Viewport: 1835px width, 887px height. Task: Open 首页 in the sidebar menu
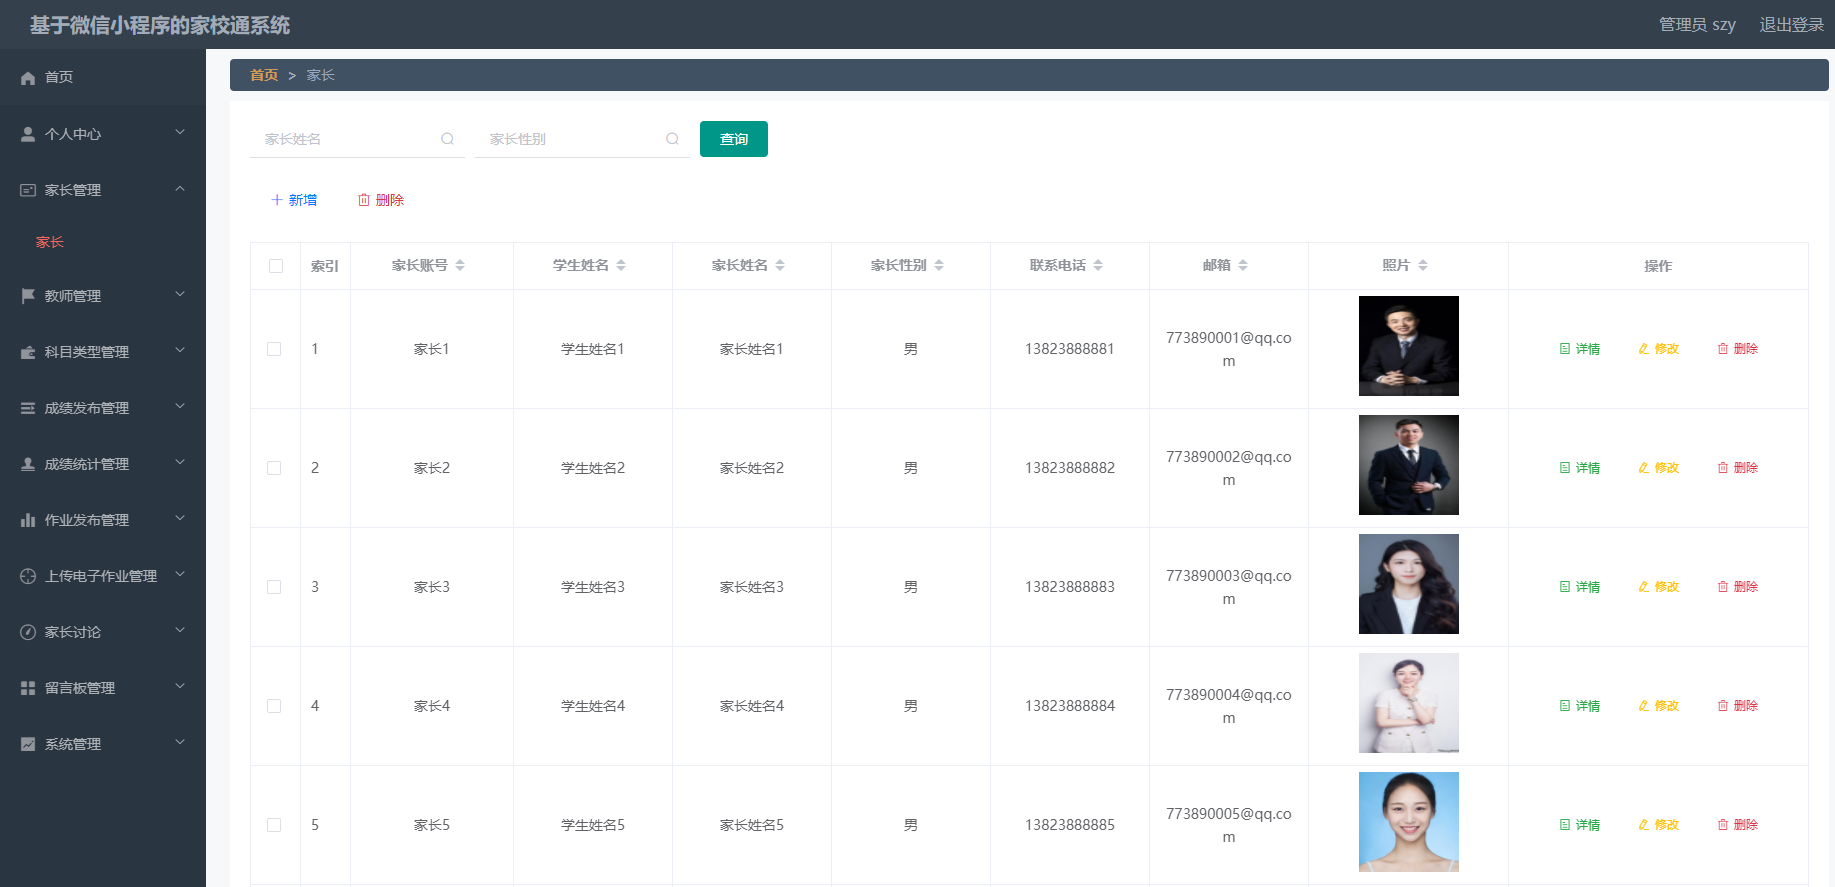coord(103,77)
